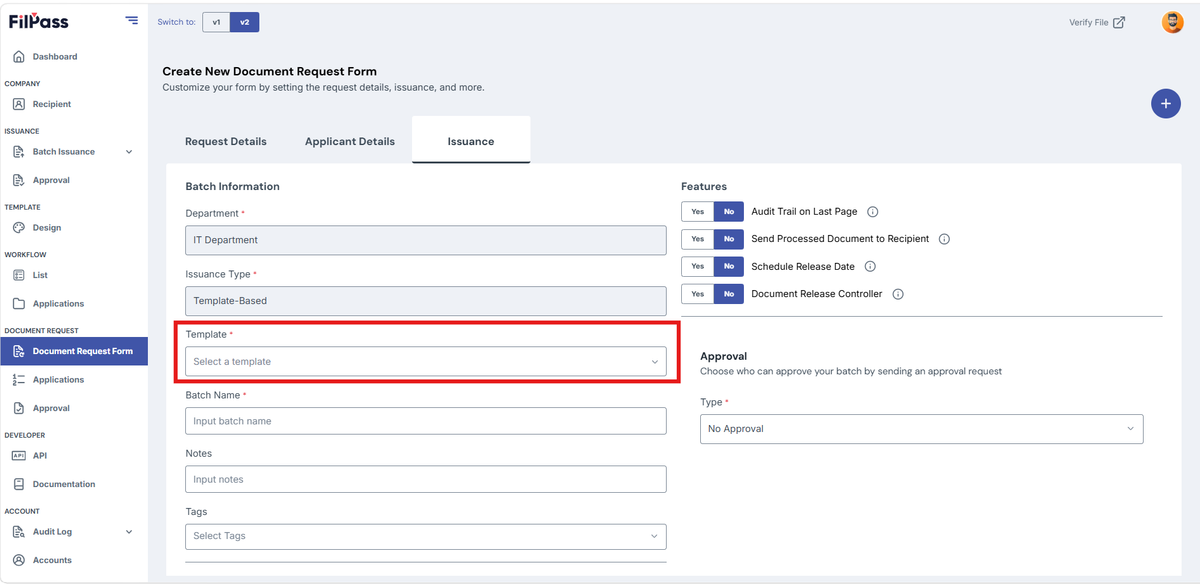
Task: Click the Template-Based issuance type field
Action: tap(426, 301)
